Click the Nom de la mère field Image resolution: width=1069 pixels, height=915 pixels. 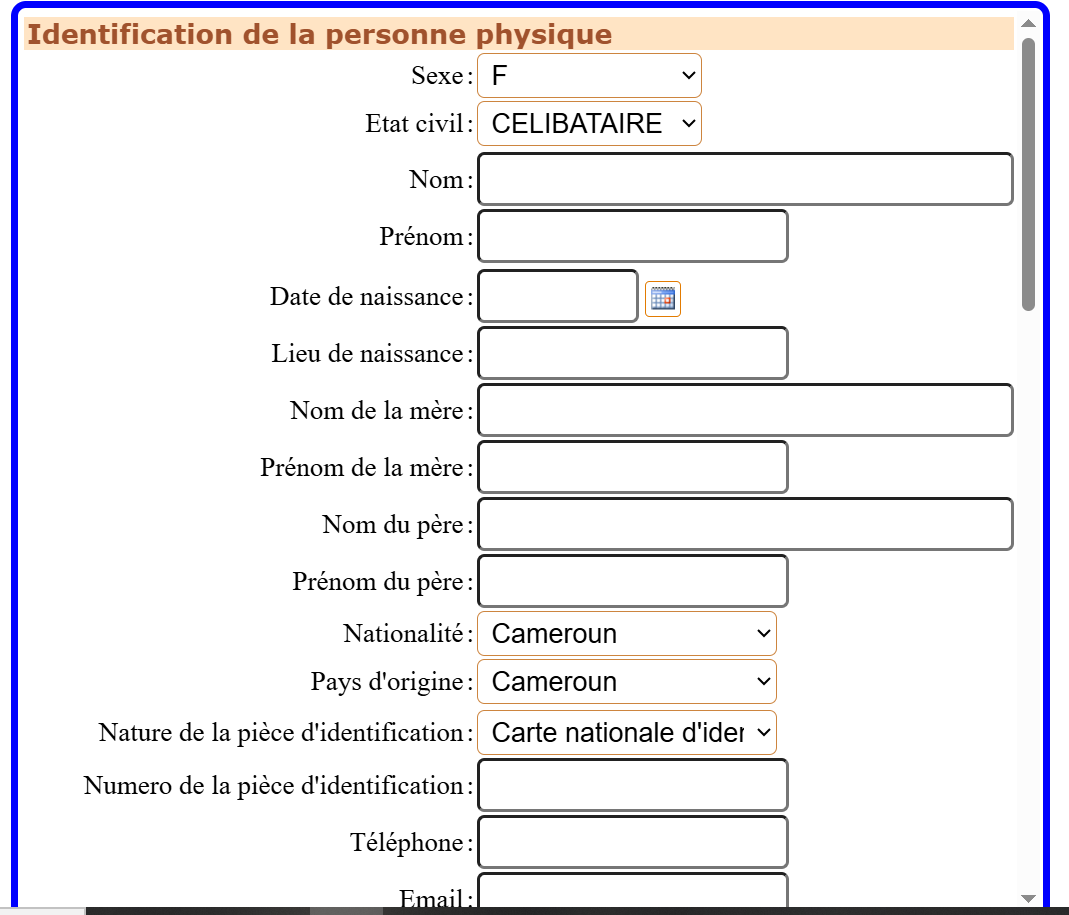click(x=745, y=410)
